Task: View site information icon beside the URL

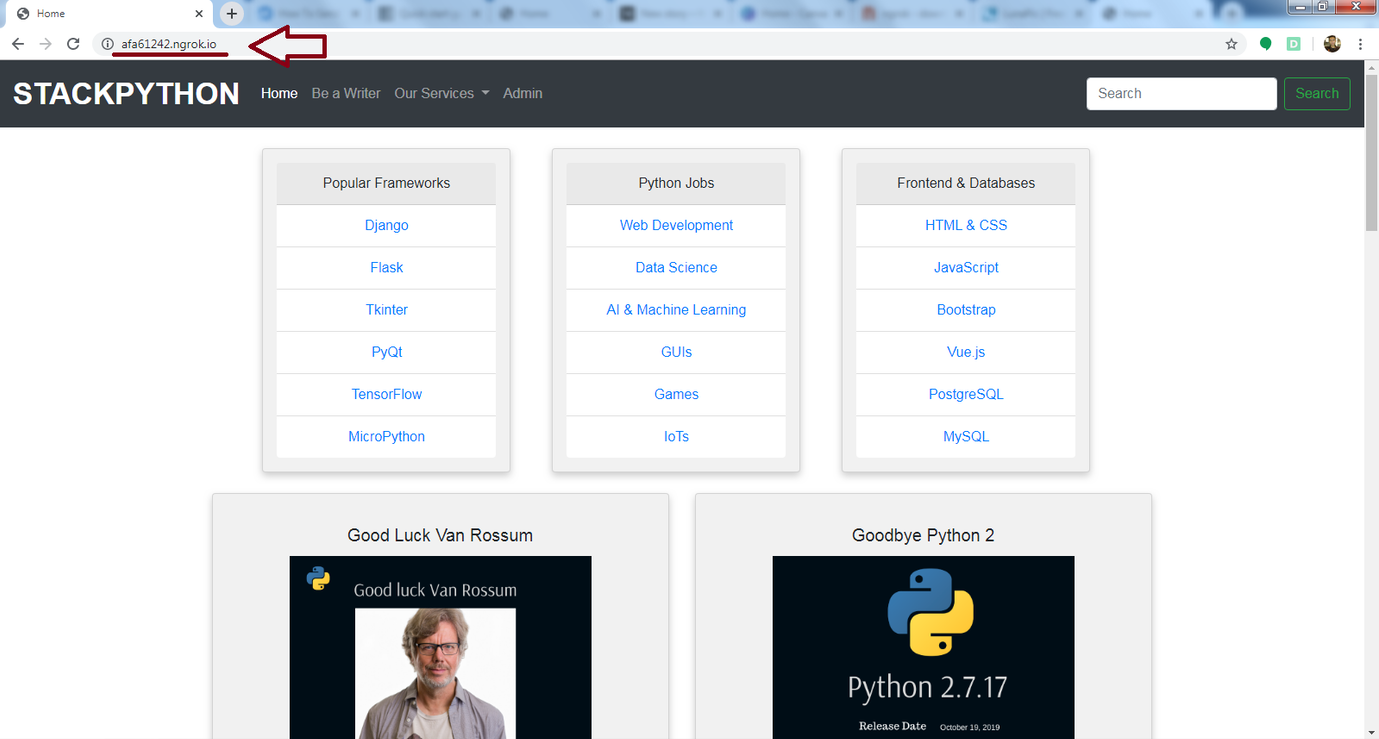Action: point(108,44)
